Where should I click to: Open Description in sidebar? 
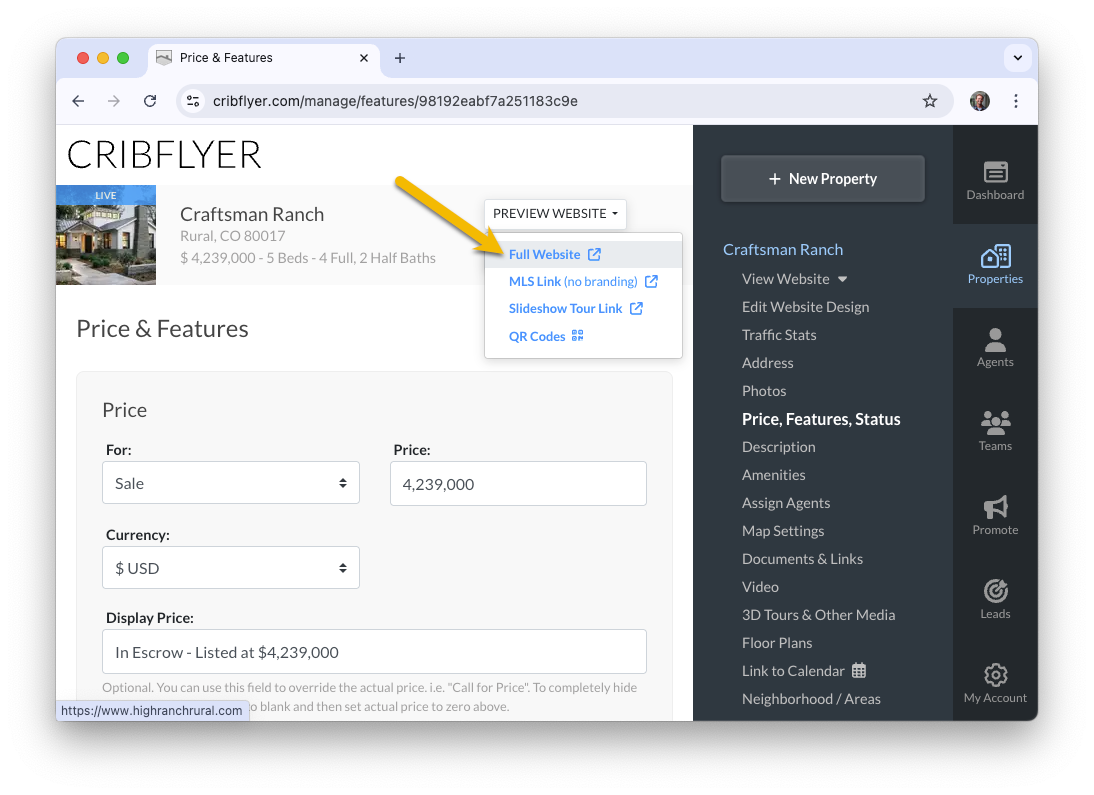779,447
